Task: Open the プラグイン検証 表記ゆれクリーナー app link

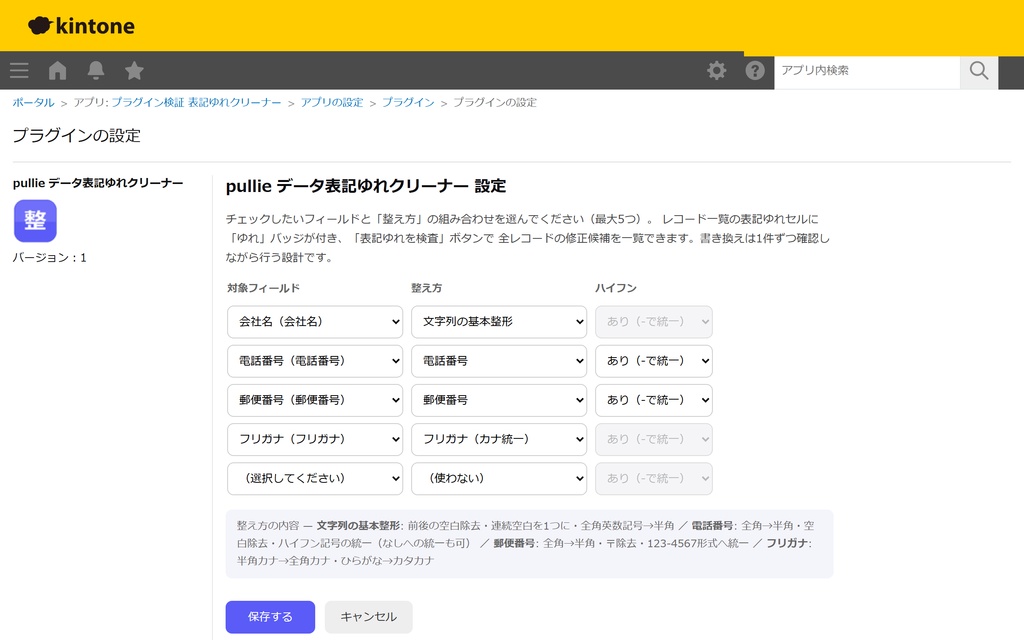Action: 196,103
